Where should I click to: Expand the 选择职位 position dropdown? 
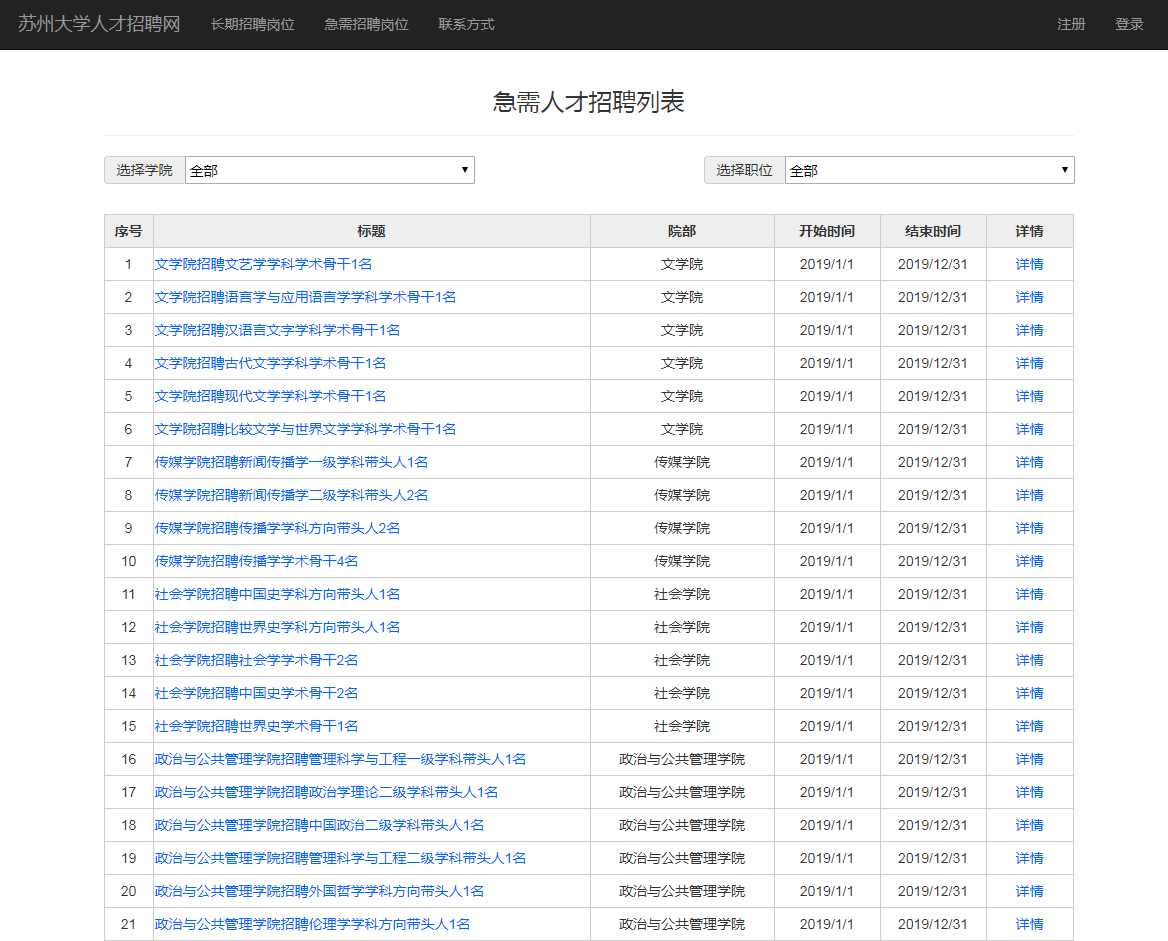929,170
